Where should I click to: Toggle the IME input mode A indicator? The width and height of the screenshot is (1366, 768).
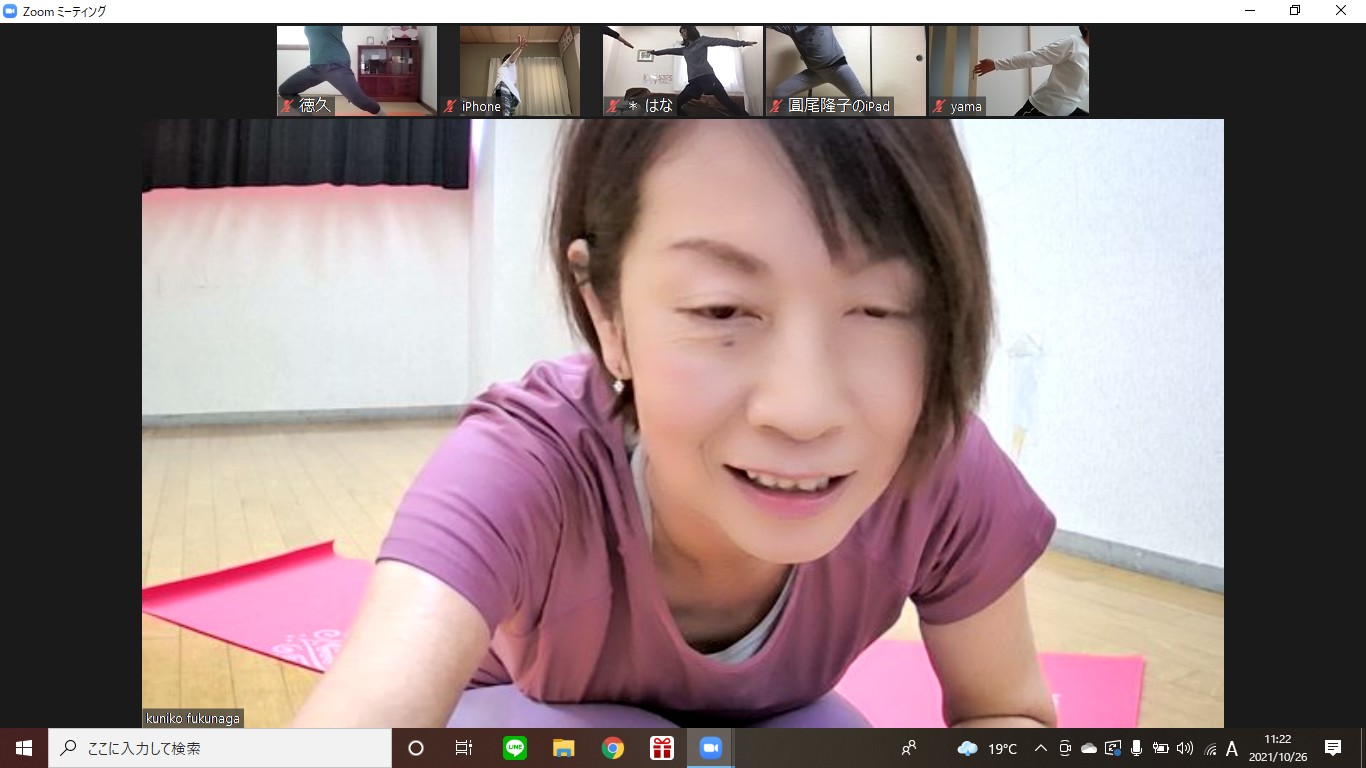coord(1232,748)
